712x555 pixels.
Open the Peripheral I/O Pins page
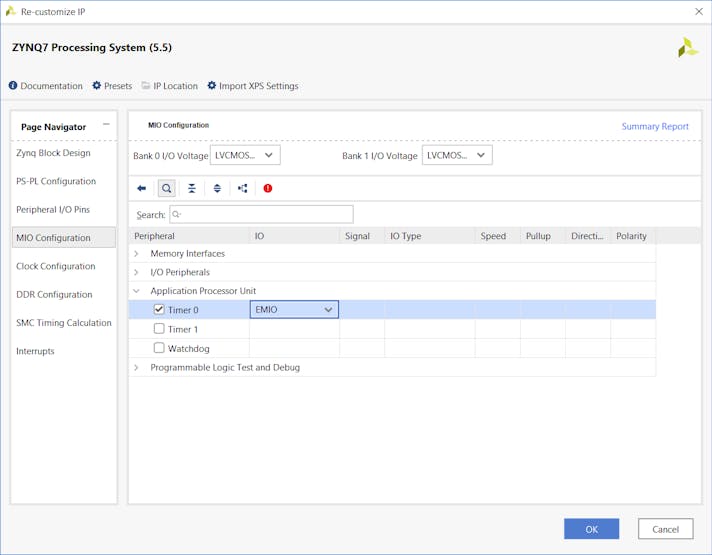(53, 209)
